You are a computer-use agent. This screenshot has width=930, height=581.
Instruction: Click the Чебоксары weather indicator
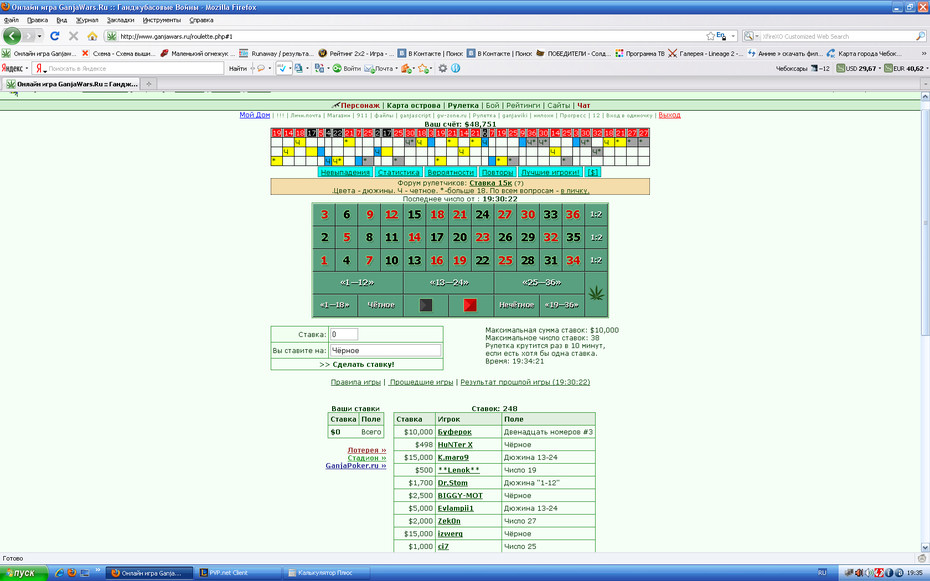pos(802,68)
